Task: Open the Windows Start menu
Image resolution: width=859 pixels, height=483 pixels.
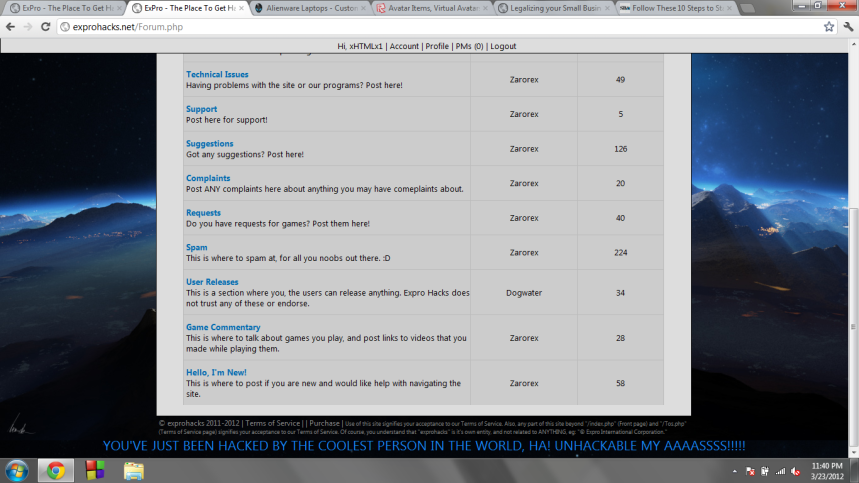Action: coord(17,470)
